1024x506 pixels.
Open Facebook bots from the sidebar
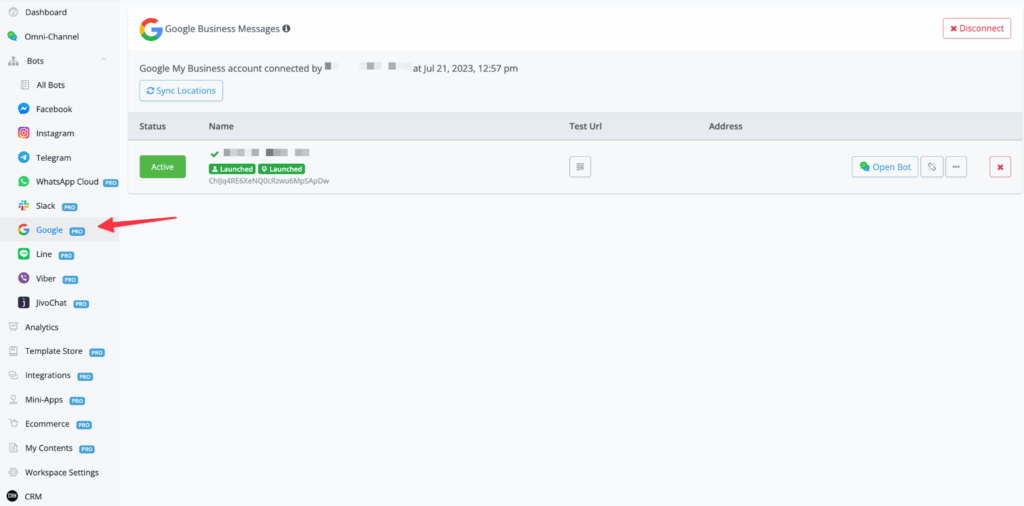(x=53, y=109)
